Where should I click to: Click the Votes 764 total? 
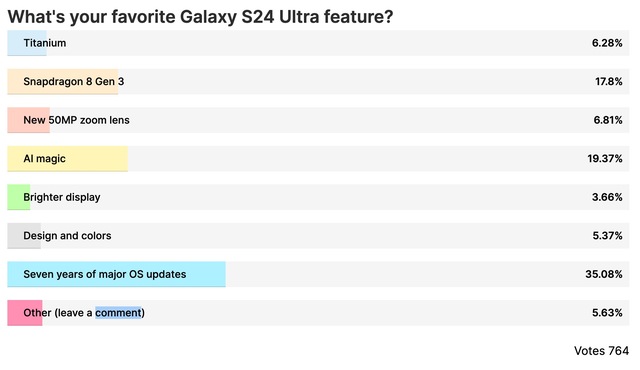click(601, 351)
